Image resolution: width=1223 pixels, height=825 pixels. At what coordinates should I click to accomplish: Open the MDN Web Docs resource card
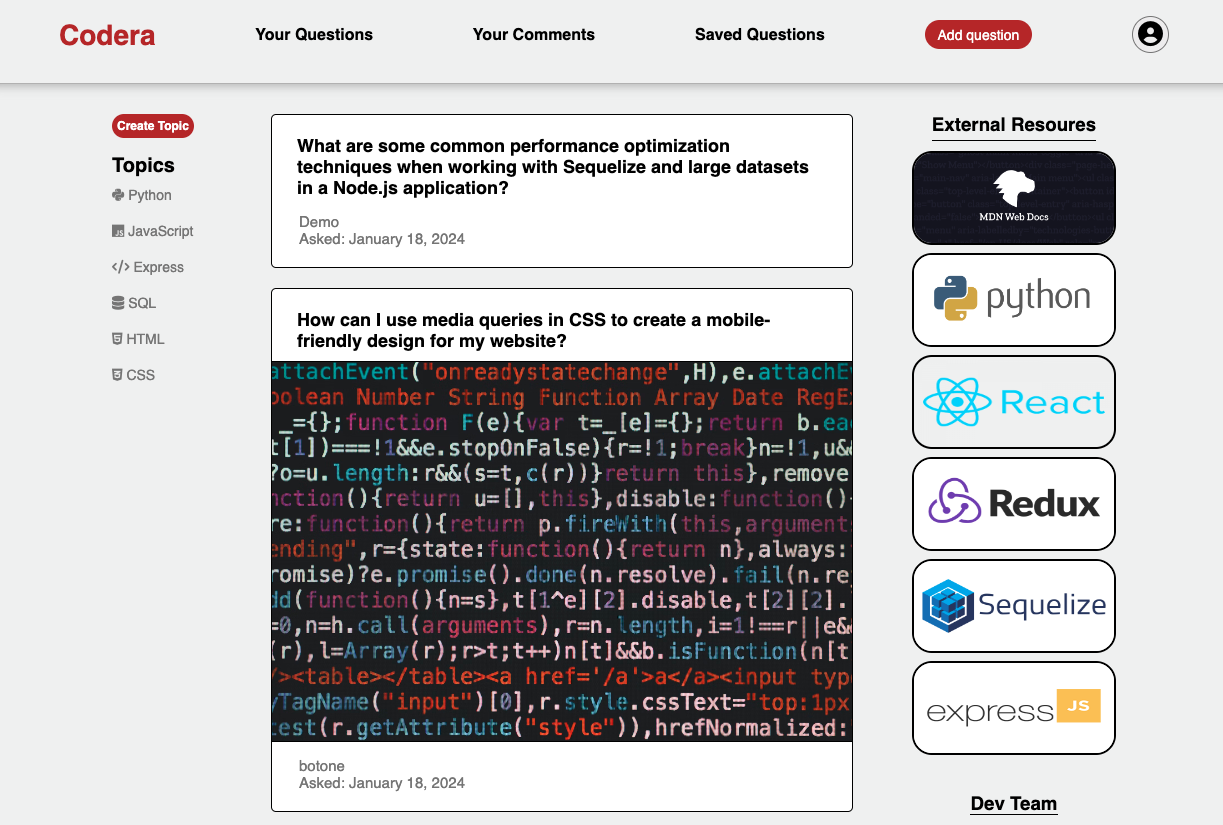pos(1013,198)
